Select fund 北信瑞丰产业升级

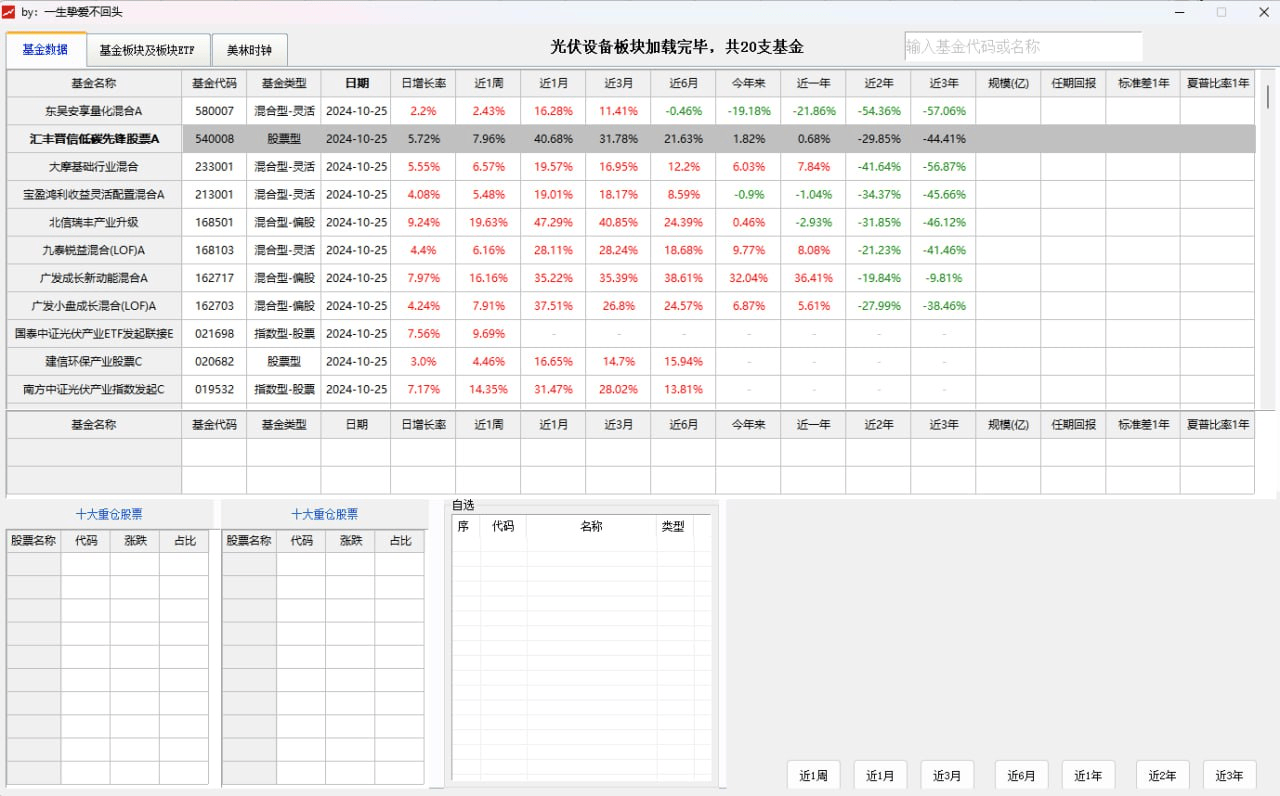[94, 223]
